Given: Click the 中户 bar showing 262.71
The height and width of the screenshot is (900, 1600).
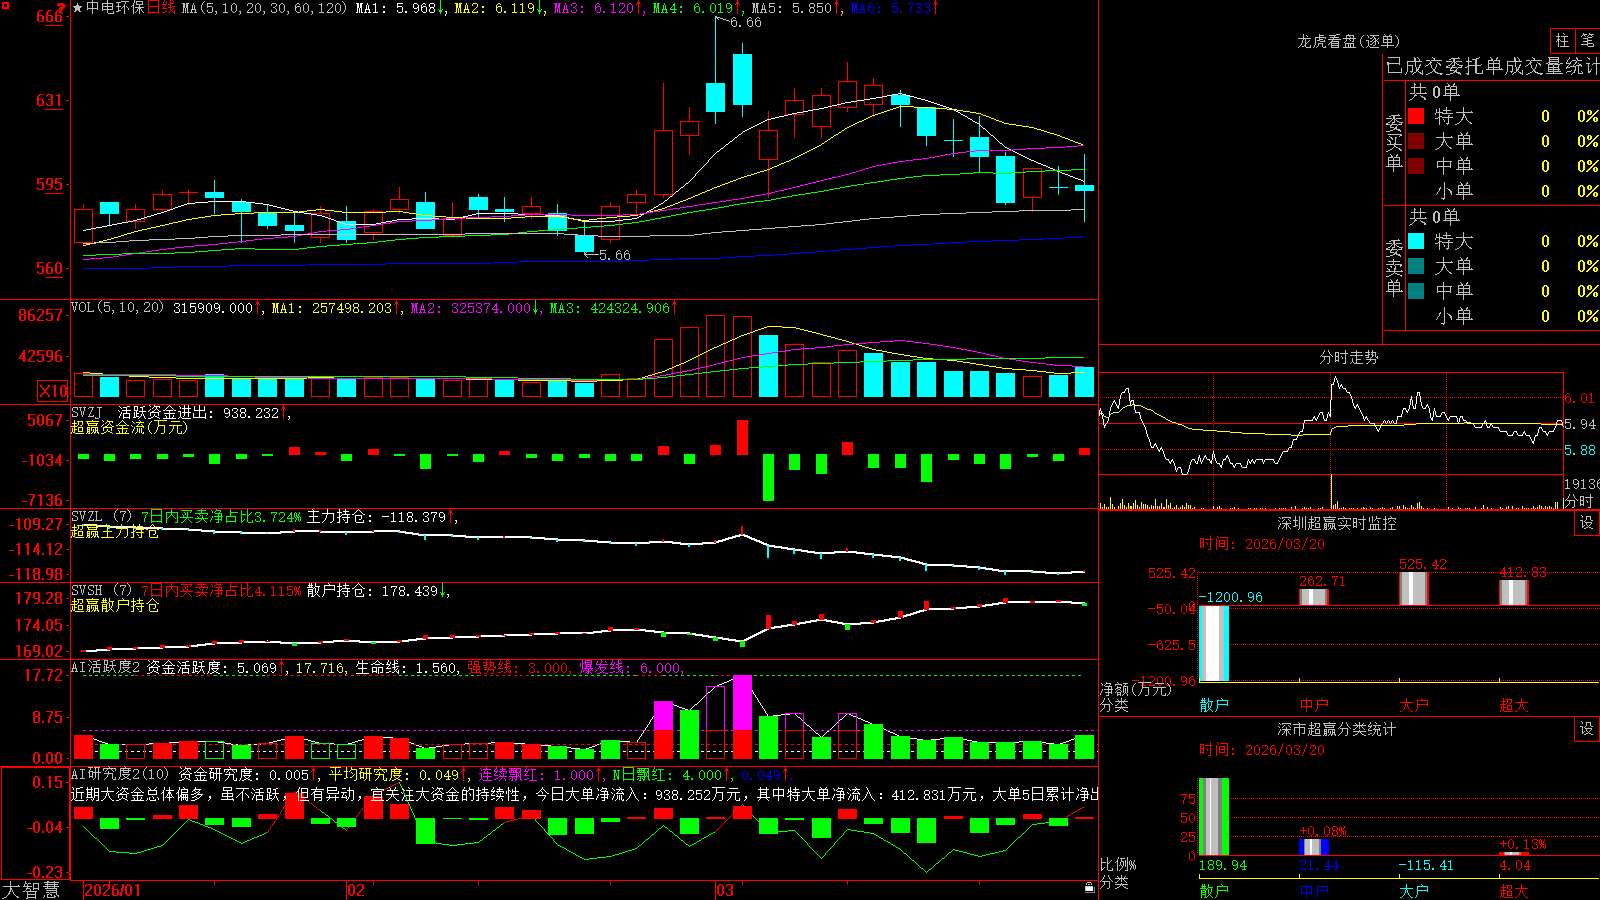Looking at the screenshot, I should click(1314, 597).
